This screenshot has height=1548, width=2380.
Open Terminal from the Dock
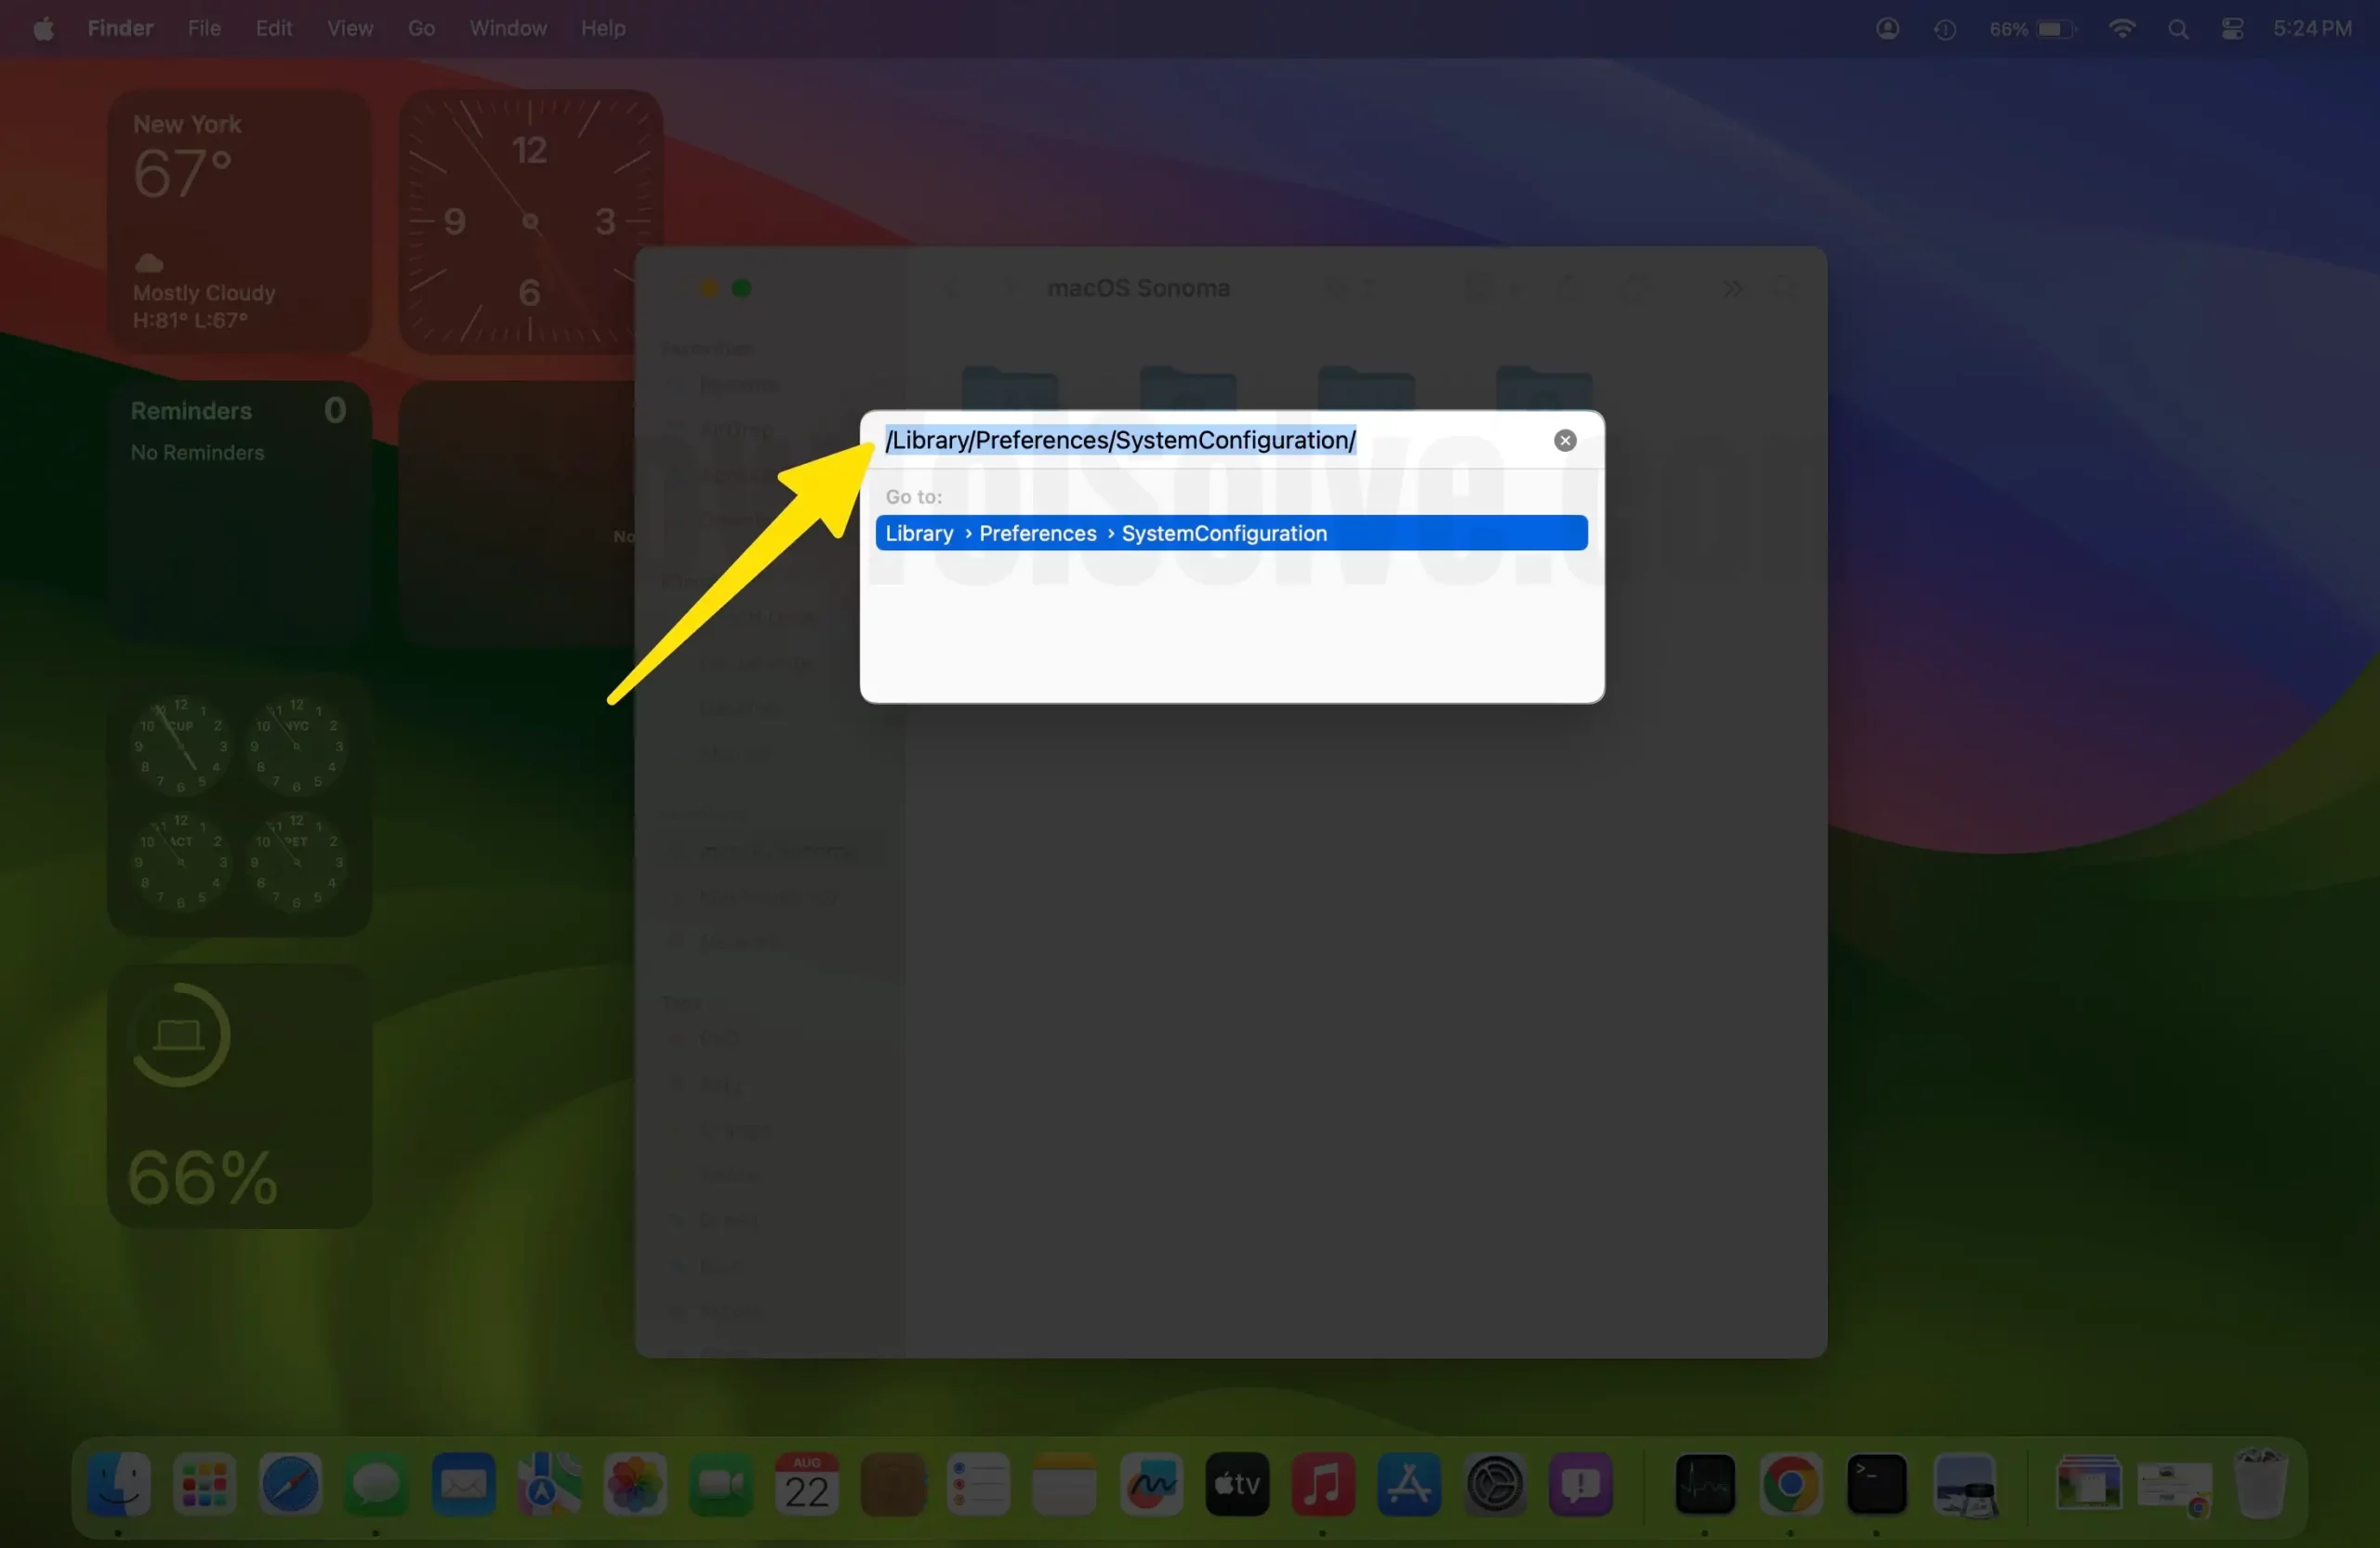pyautogui.click(x=1877, y=1484)
